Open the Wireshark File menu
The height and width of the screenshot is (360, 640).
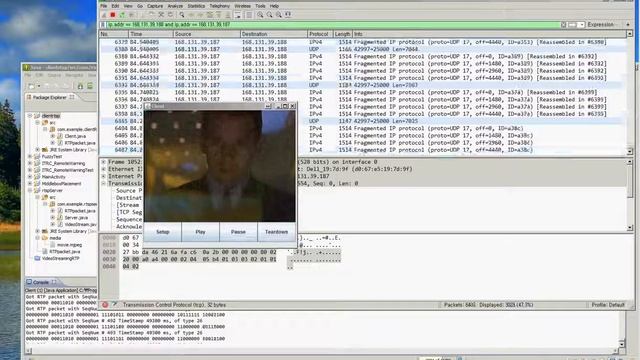tap(104, 6)
